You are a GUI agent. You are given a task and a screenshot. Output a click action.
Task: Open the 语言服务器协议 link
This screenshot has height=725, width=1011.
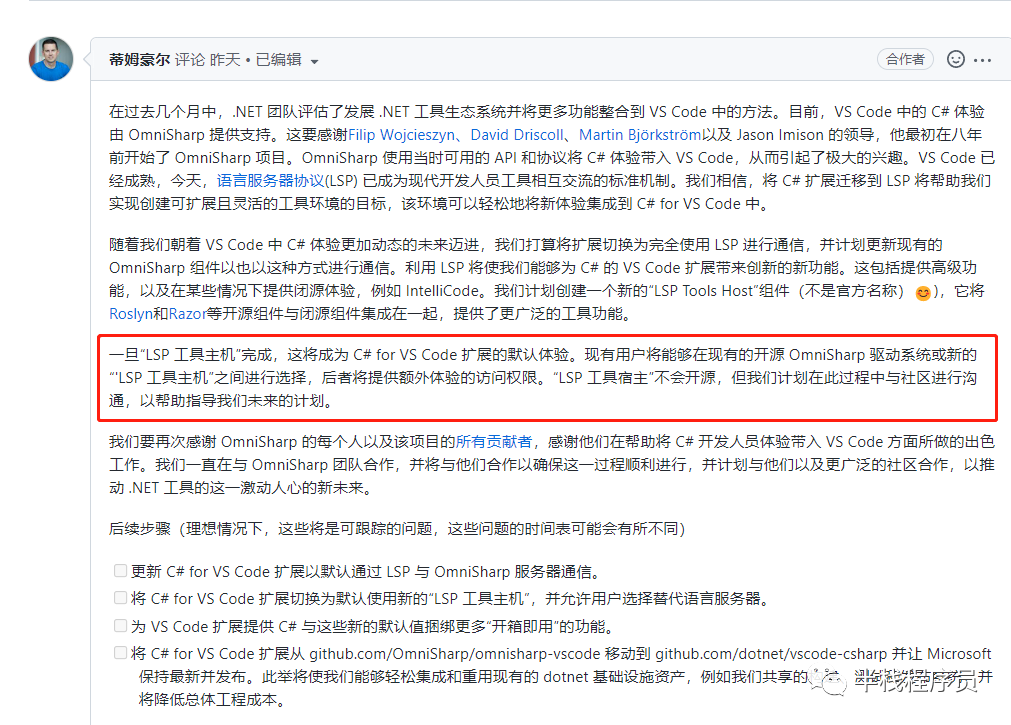(270, 181)
